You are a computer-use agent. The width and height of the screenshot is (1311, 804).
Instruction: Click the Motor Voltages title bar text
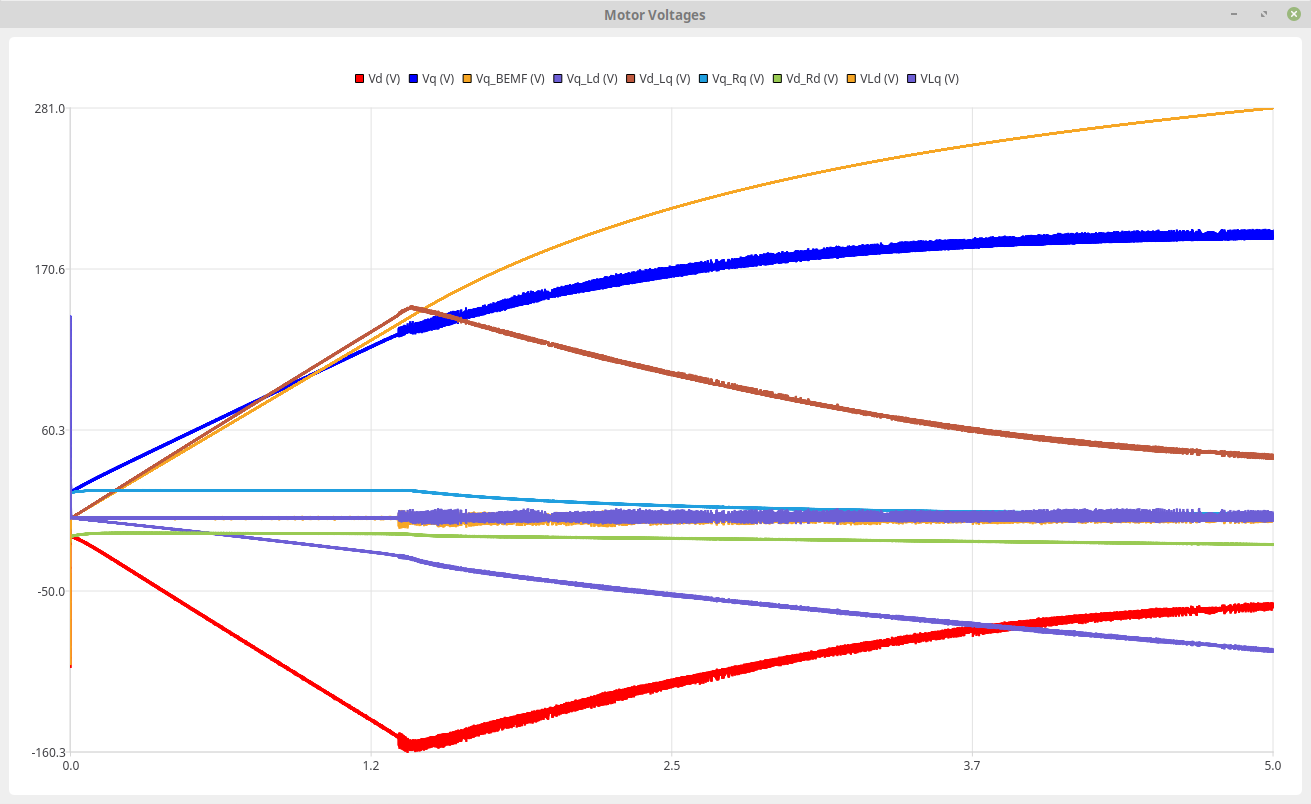click(654, 15)
